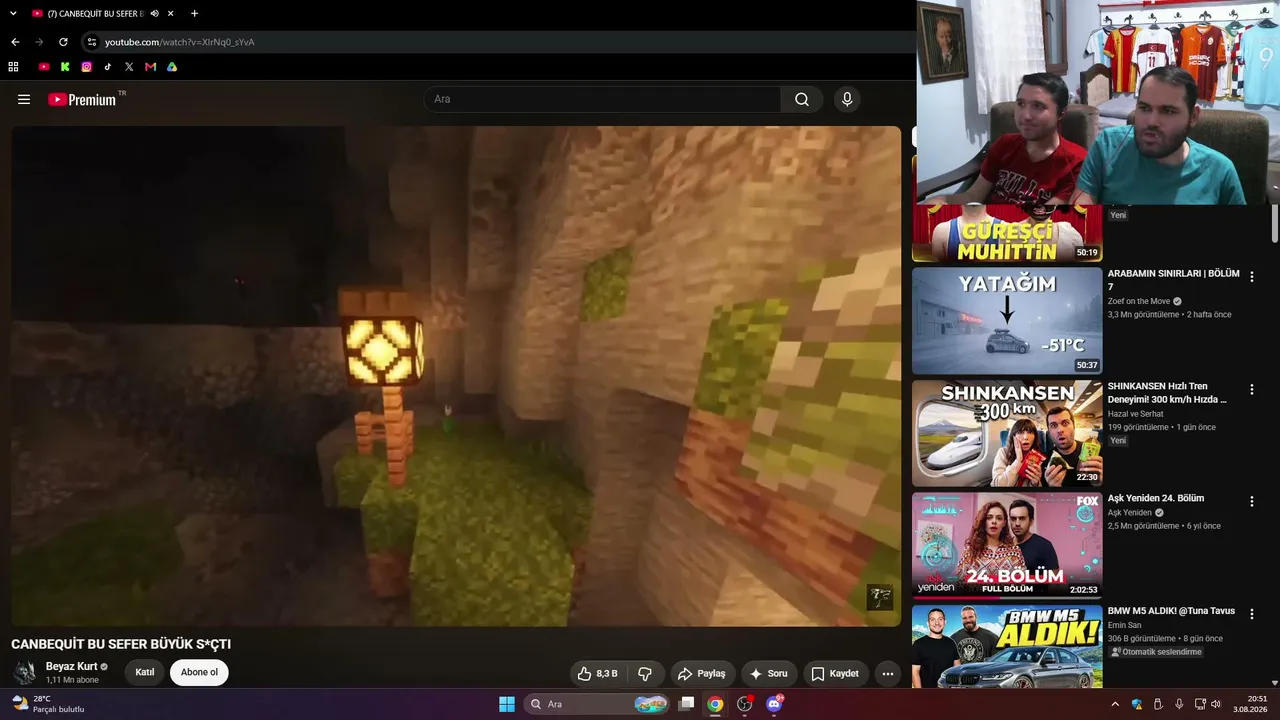Close the CANBEQUİT YouTube tab
Viewport: 1280px width, 720px height.
coord(171,14)
